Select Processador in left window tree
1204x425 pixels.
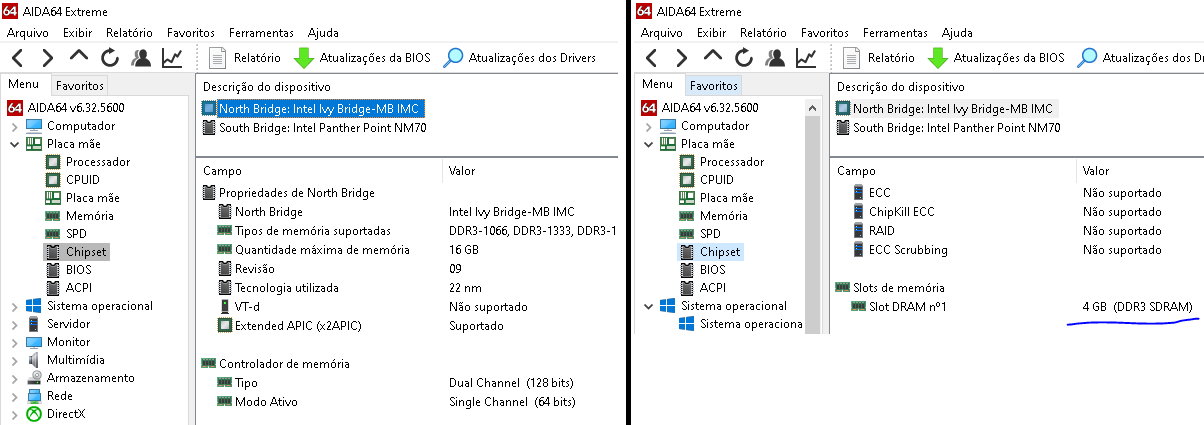[x=98, y=162]
